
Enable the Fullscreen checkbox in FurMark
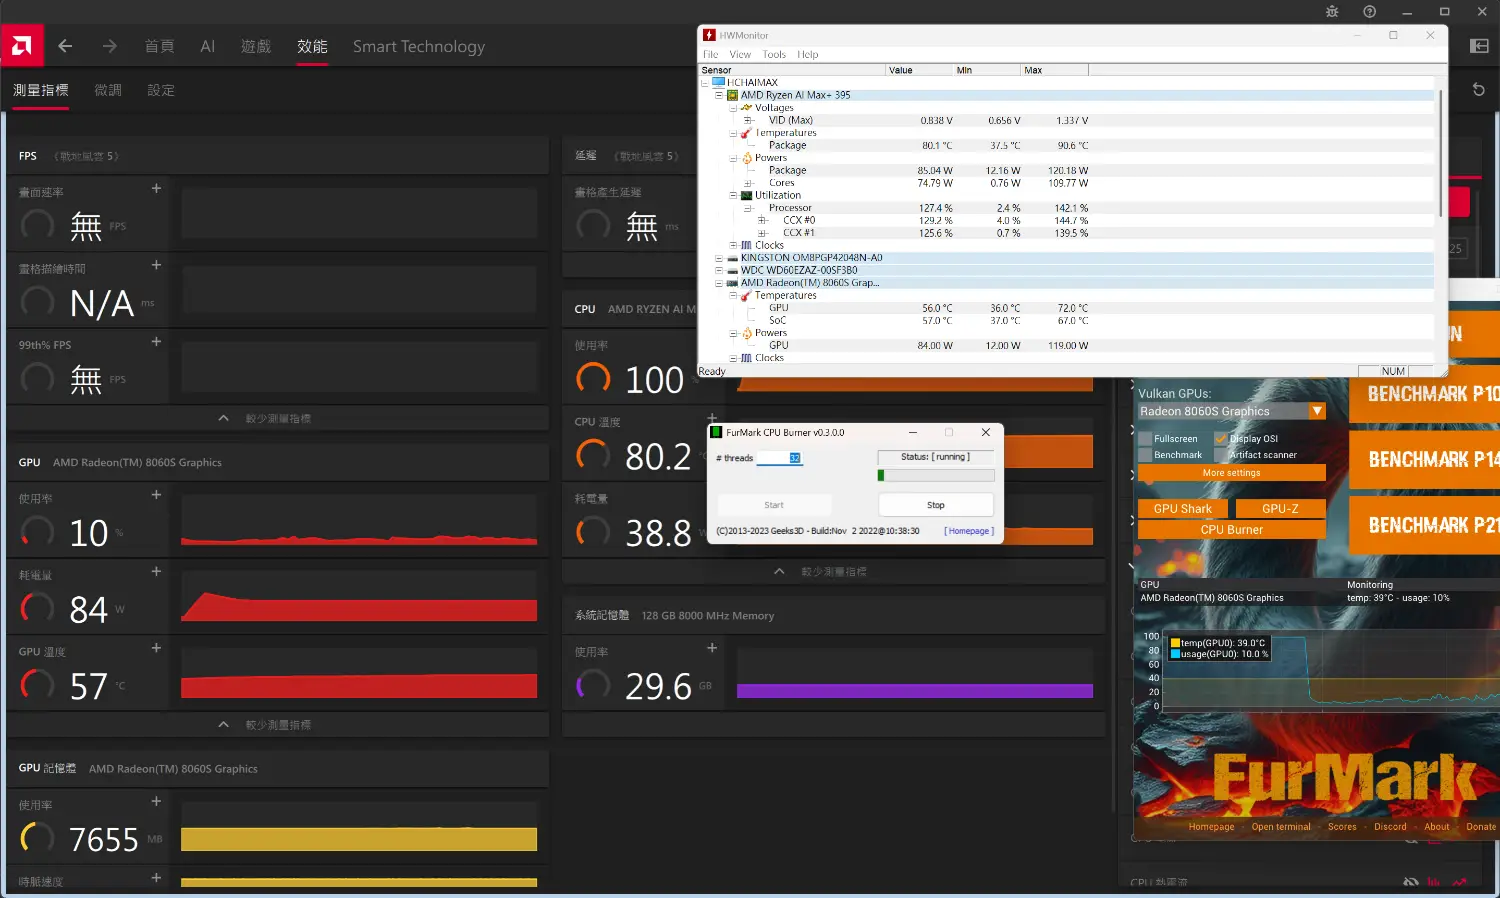[x=1145, y=439]
